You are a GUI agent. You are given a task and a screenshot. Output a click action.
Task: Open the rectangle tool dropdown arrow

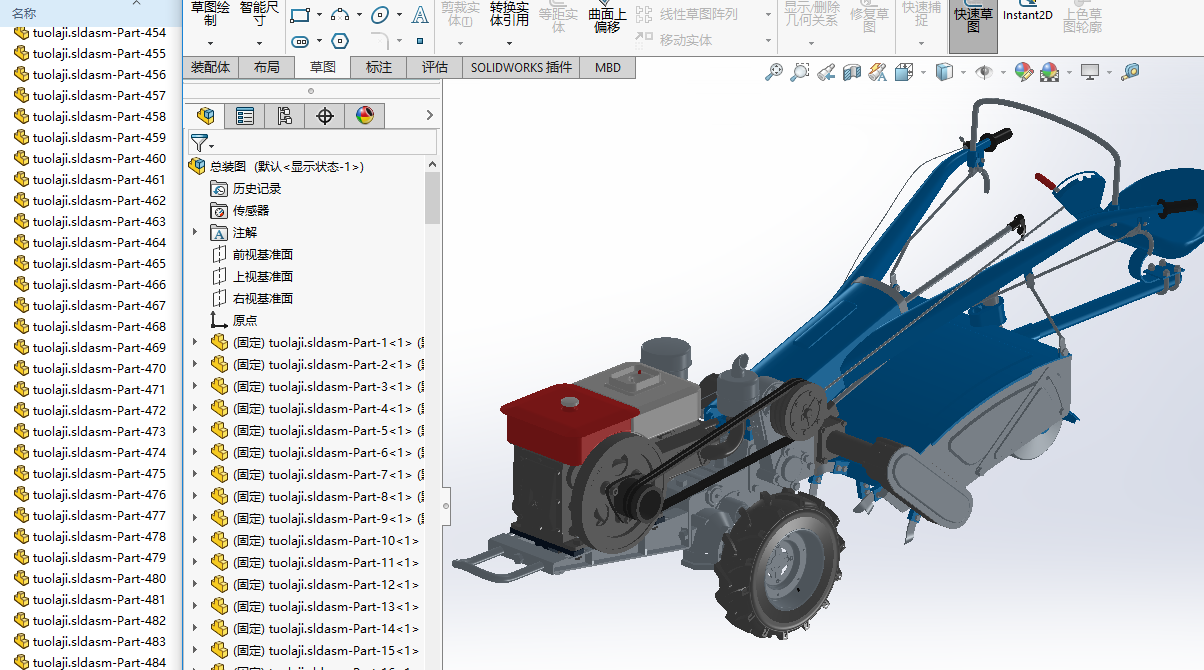coord(319,16)
